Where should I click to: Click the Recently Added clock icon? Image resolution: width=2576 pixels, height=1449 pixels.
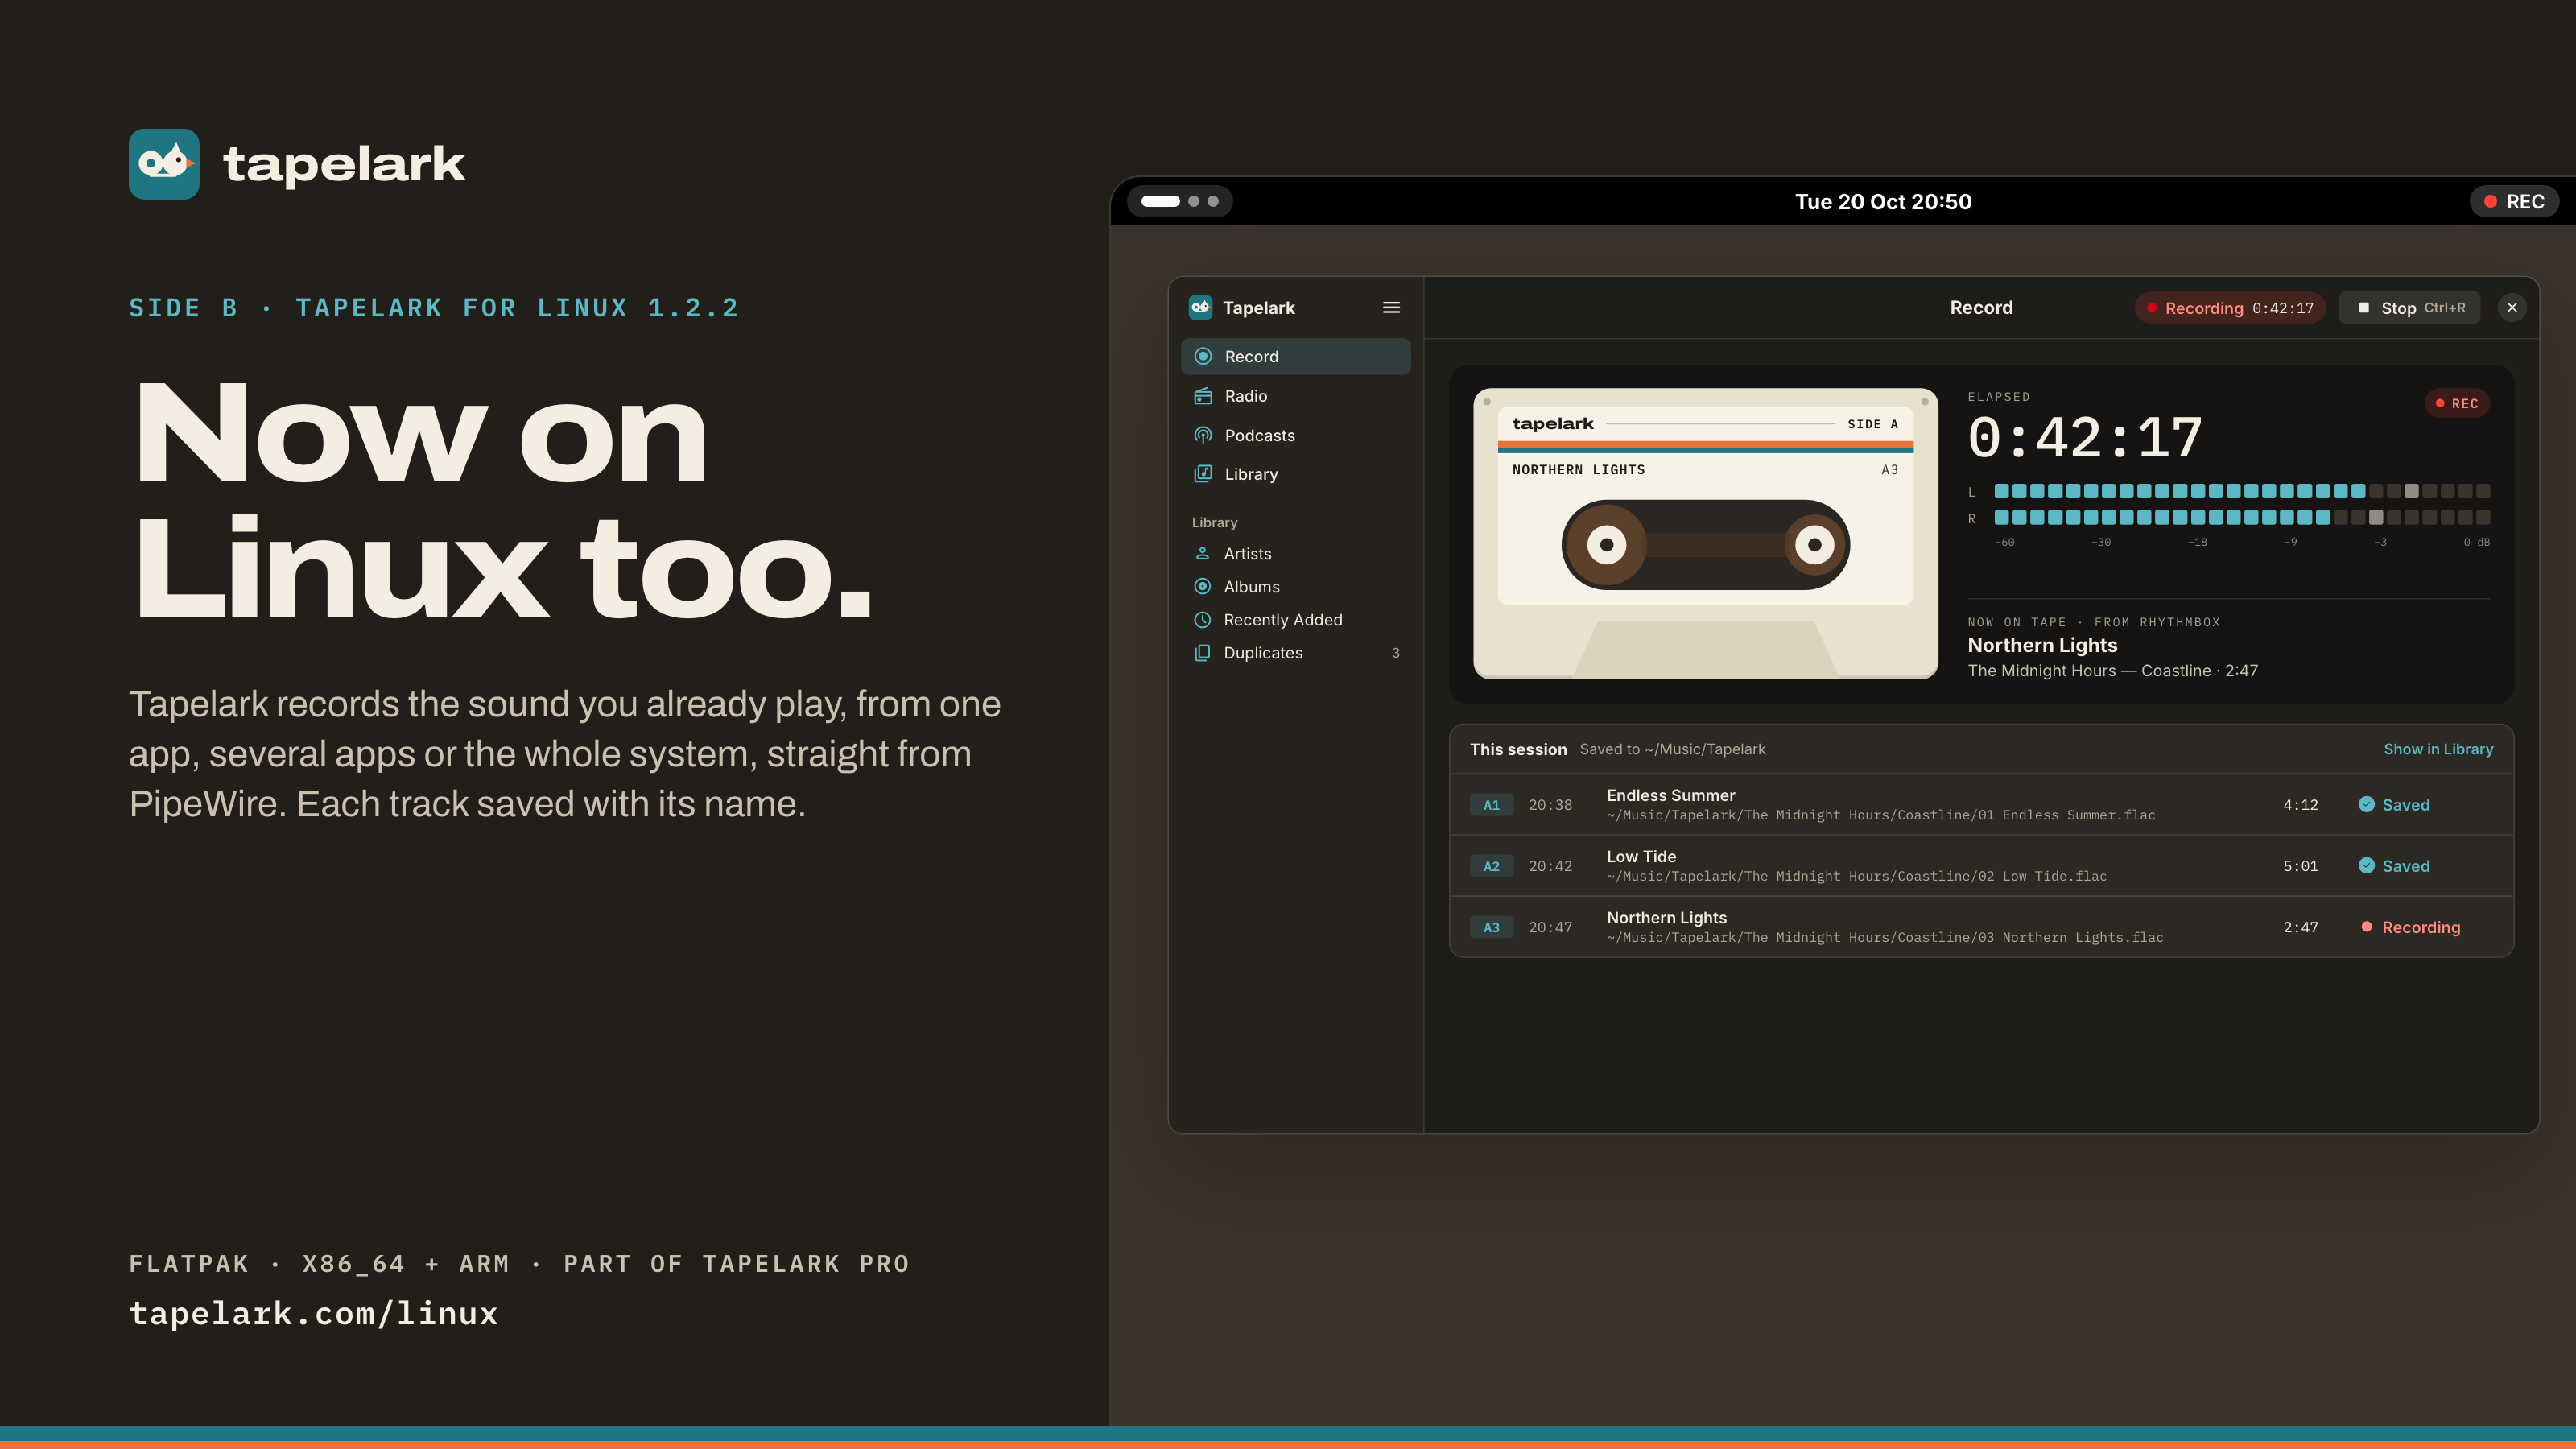tap(1203, 620)
